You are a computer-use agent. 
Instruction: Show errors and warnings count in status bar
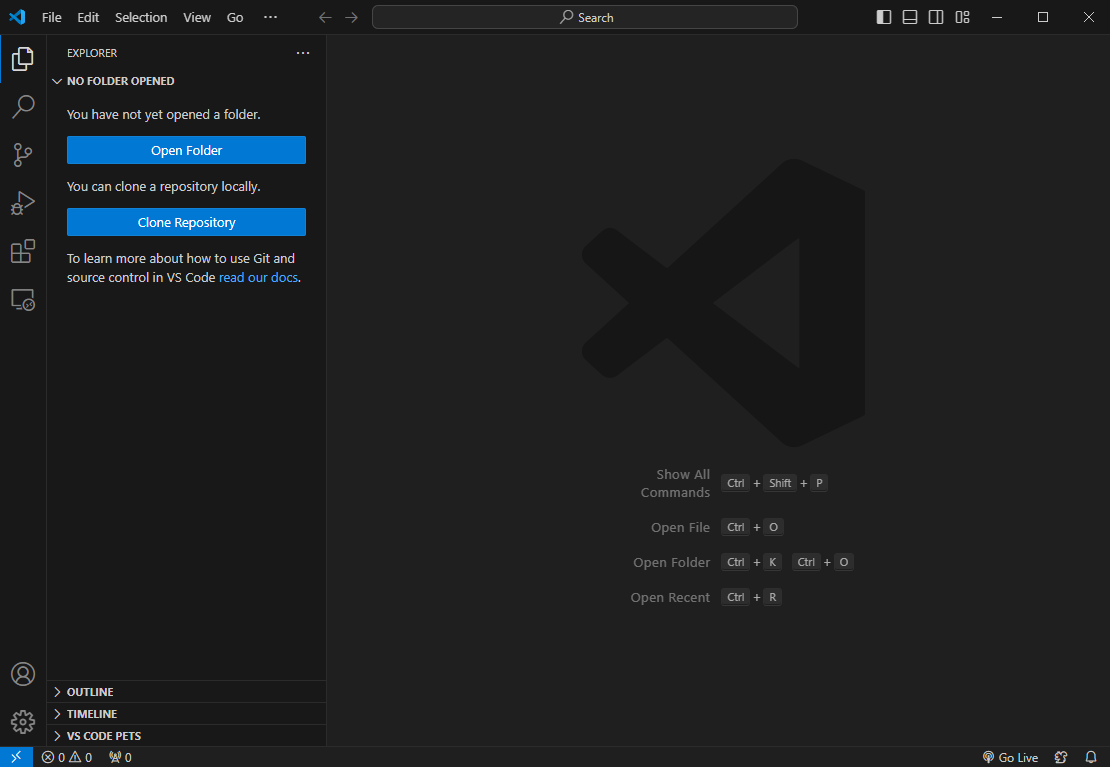(67, 757)
